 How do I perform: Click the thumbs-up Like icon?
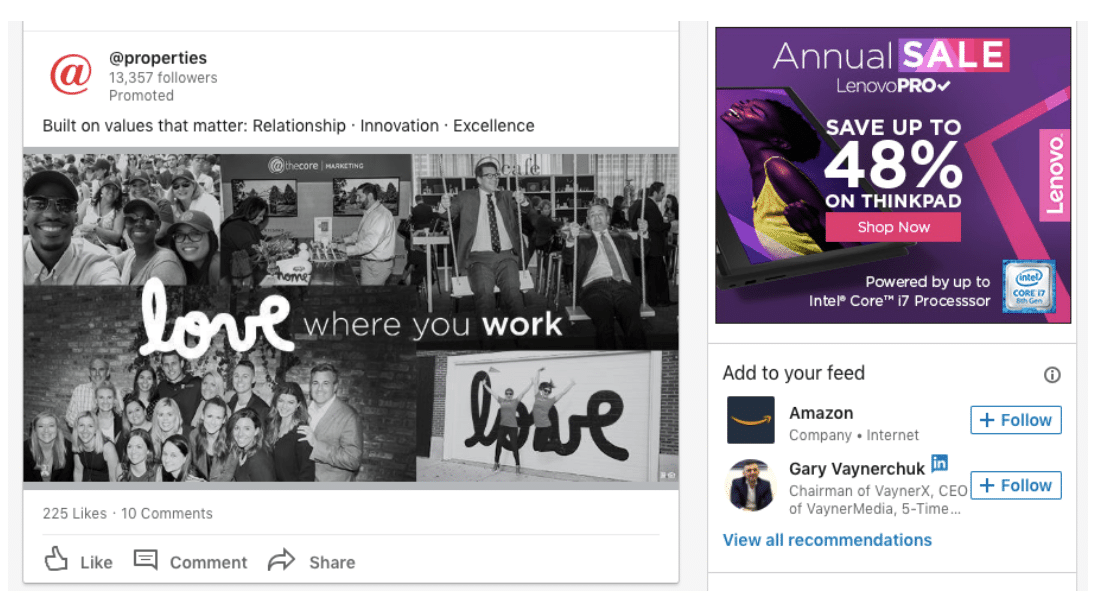pyautogui.click(x=56, y=559)
